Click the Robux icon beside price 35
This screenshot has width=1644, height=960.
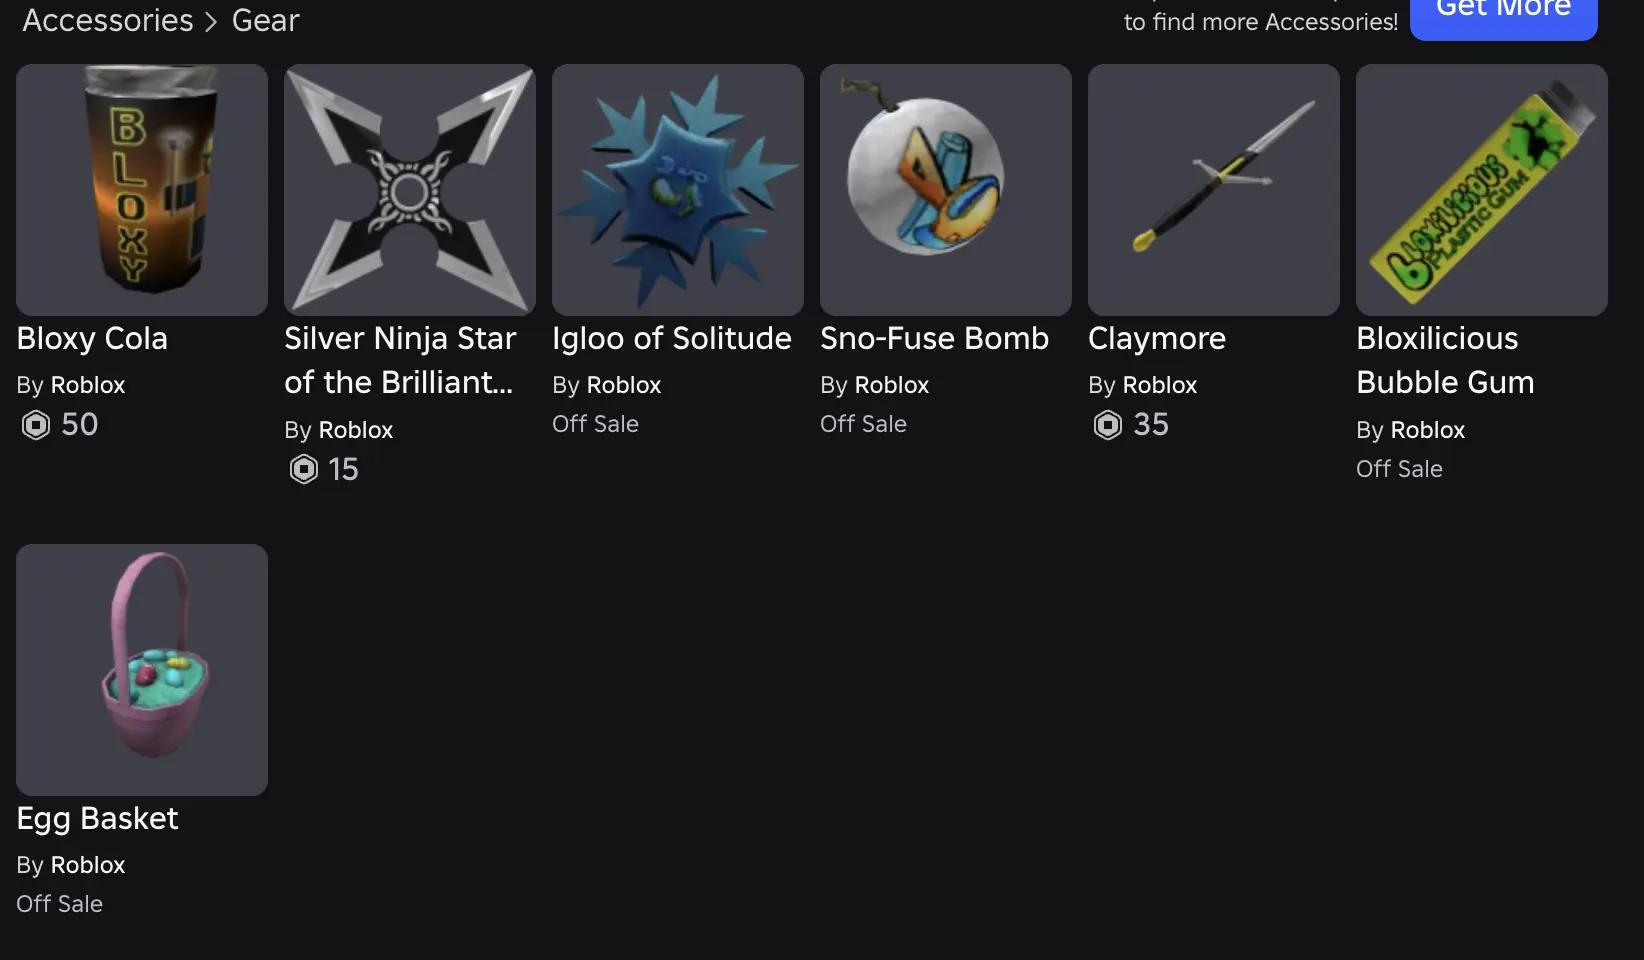click(x=1108, y=425)
